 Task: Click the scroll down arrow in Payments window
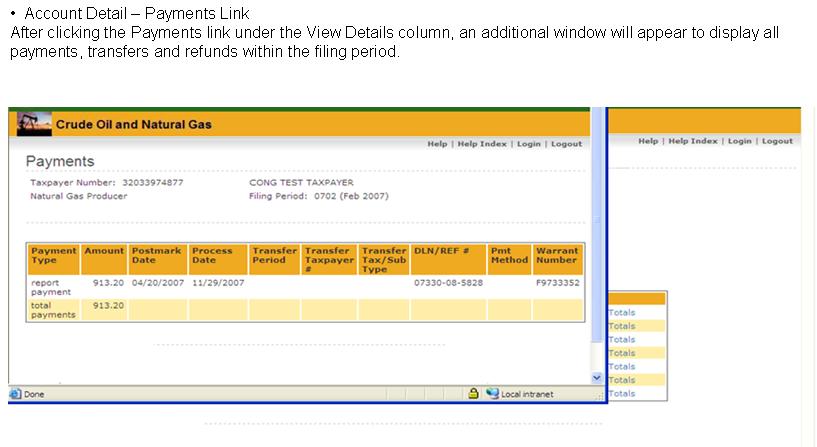pos(598,378)
